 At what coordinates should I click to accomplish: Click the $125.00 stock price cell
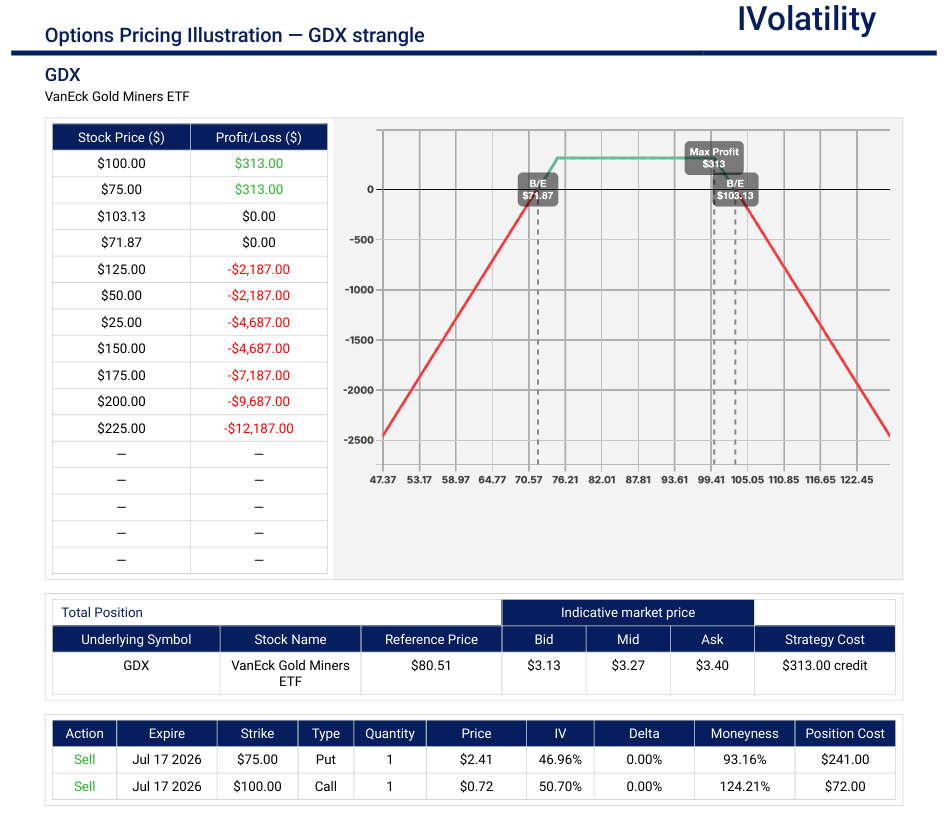click(121, 269)
